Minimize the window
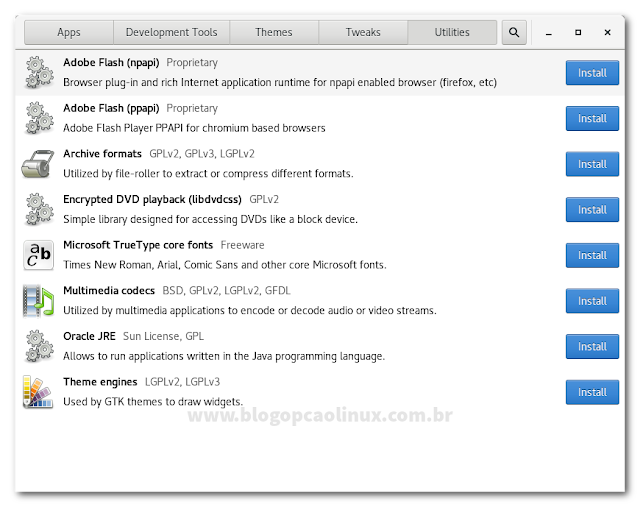Image resolution: width=640 pixels, height=507 pixels. [549, 33]
